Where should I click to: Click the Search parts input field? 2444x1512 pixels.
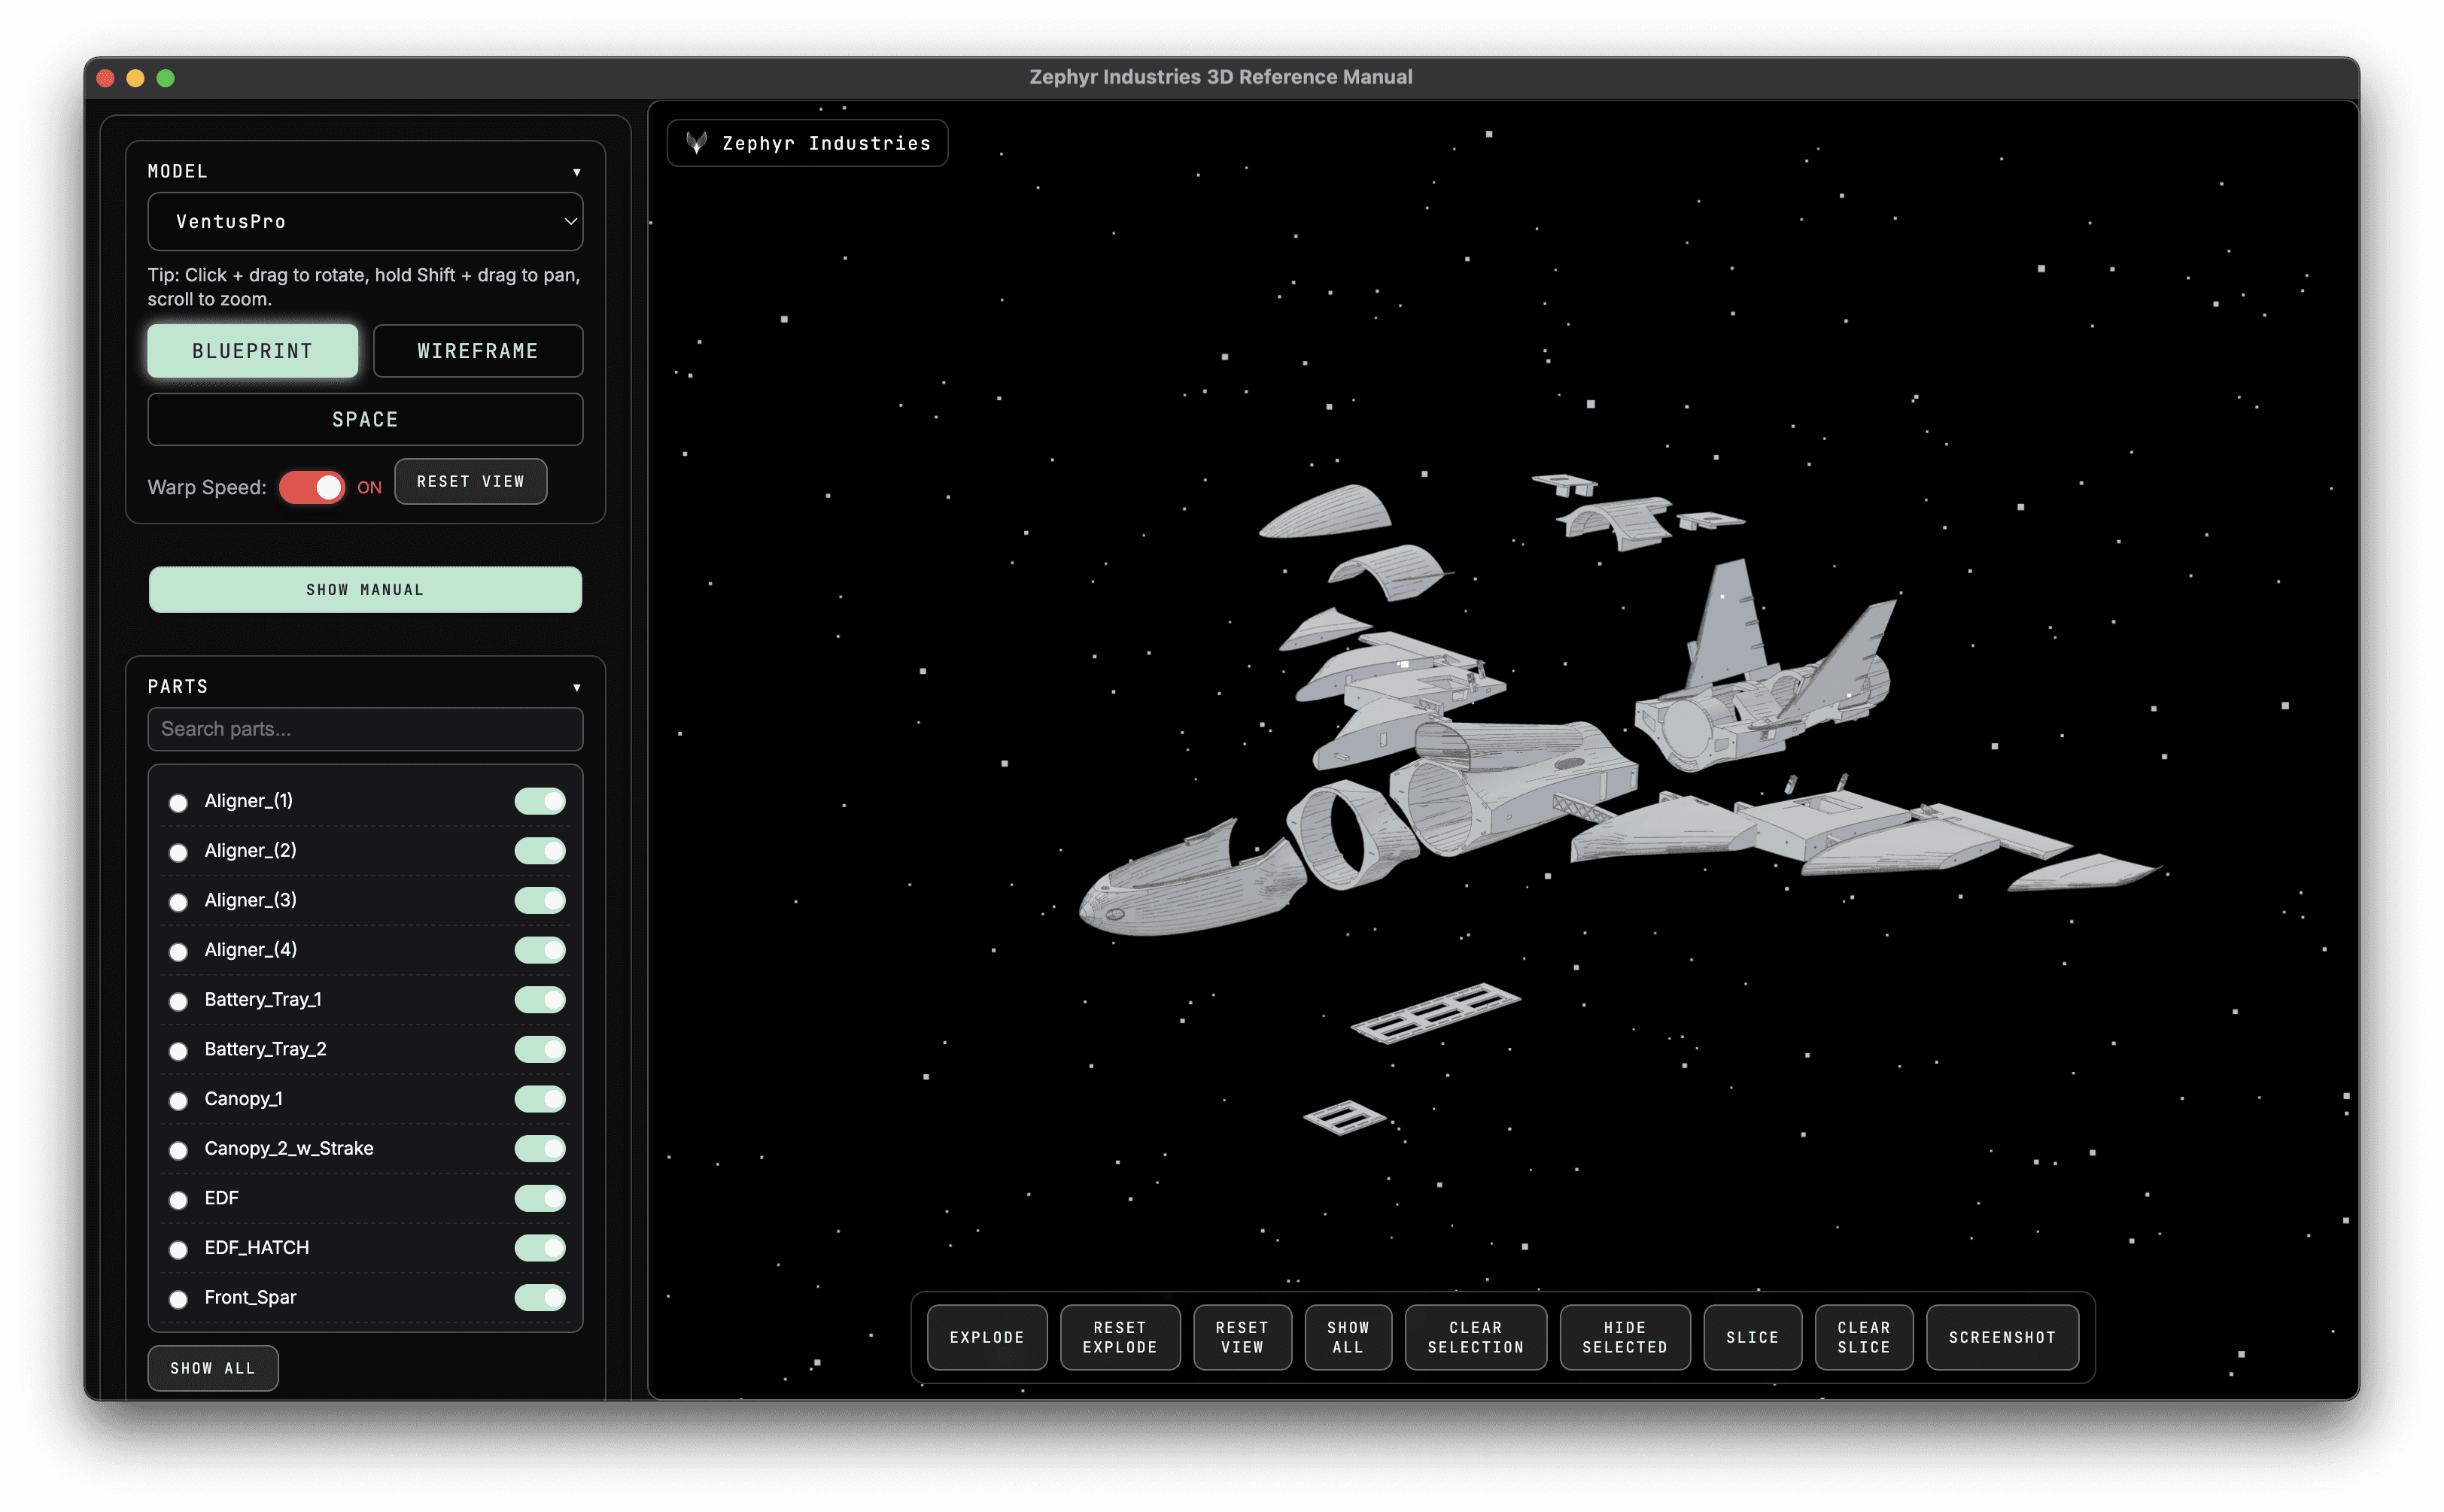(x=365, y=729)
